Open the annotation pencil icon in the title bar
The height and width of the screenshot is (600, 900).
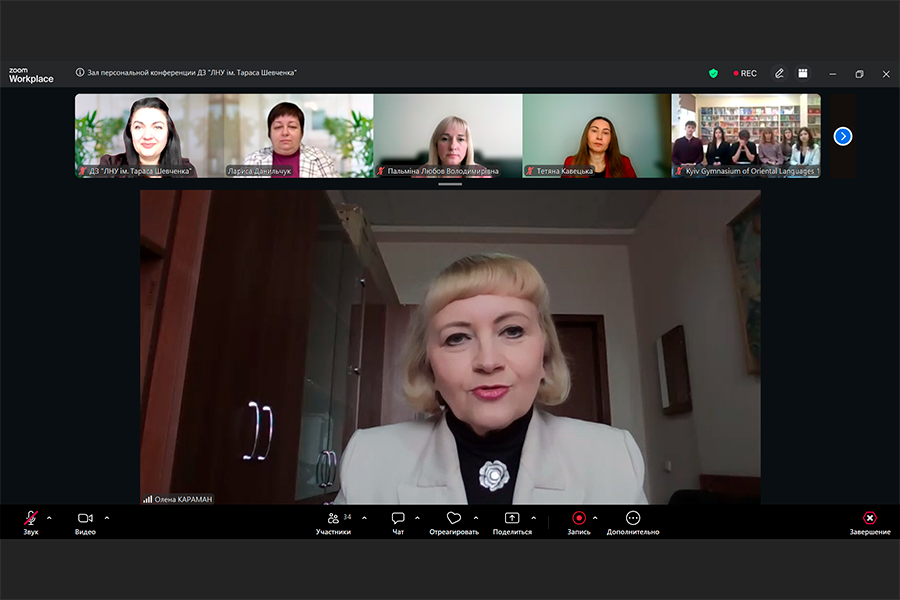pos(779,73)
